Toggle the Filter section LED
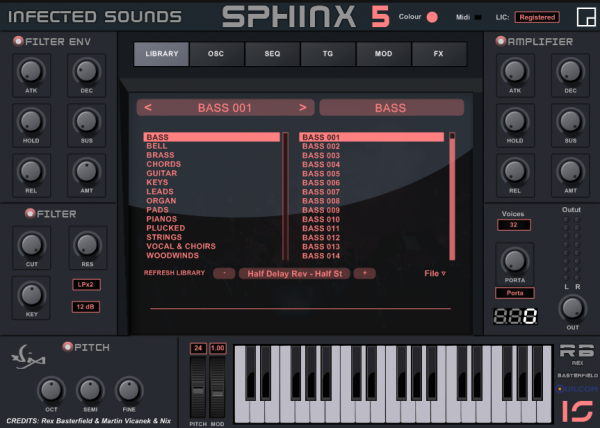600x428 pixels. (x=30, y=213)
